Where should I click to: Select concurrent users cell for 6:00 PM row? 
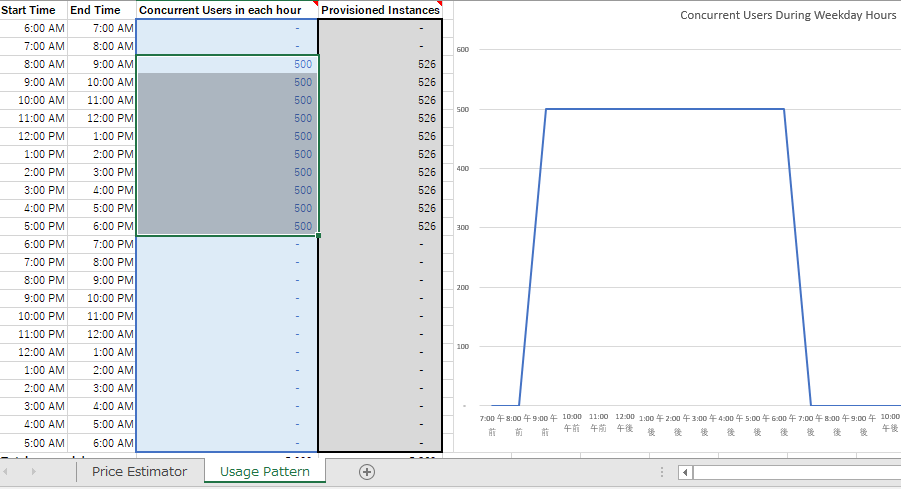tap(227, 244)
